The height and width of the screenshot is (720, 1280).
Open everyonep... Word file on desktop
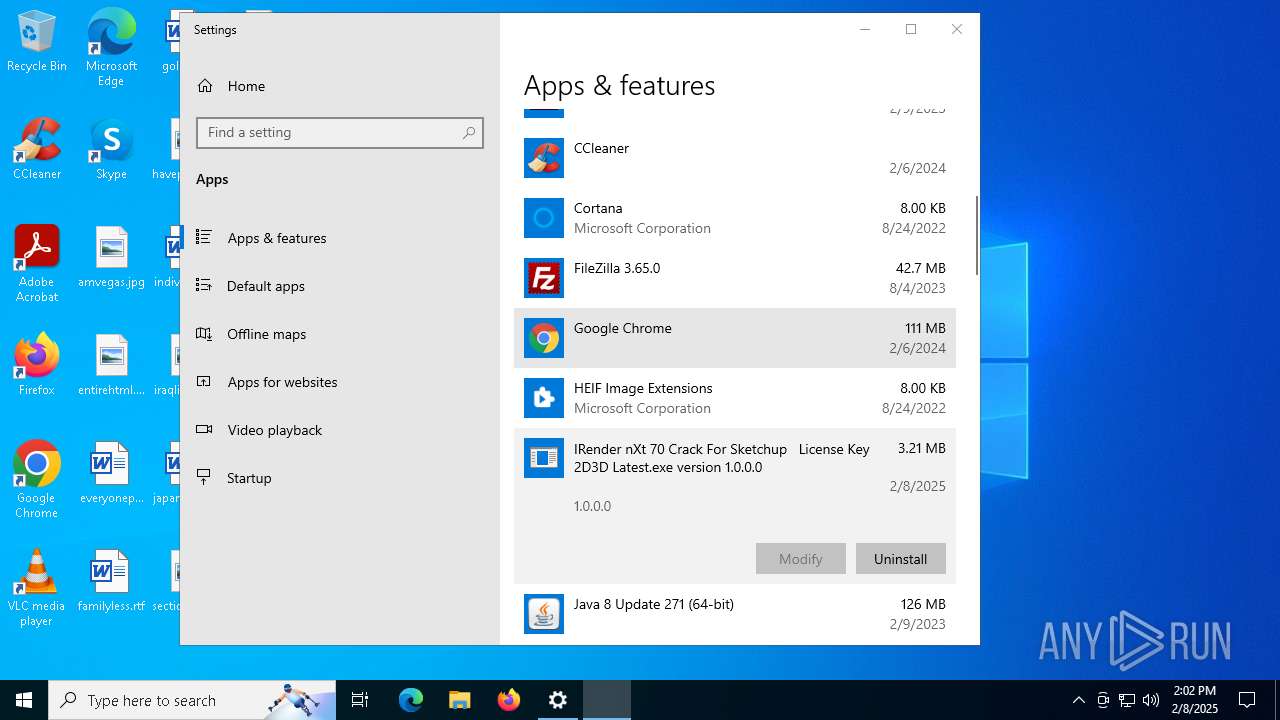click(x=111, y=473)
